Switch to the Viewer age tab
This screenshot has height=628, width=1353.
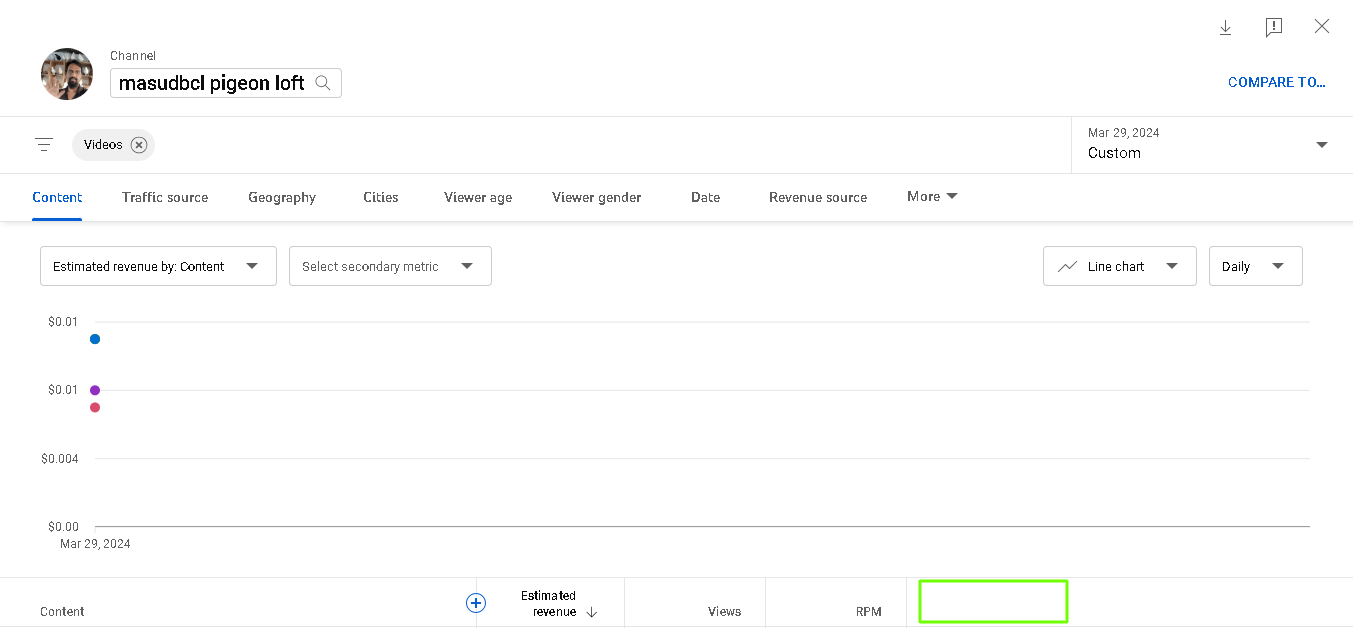478,197
